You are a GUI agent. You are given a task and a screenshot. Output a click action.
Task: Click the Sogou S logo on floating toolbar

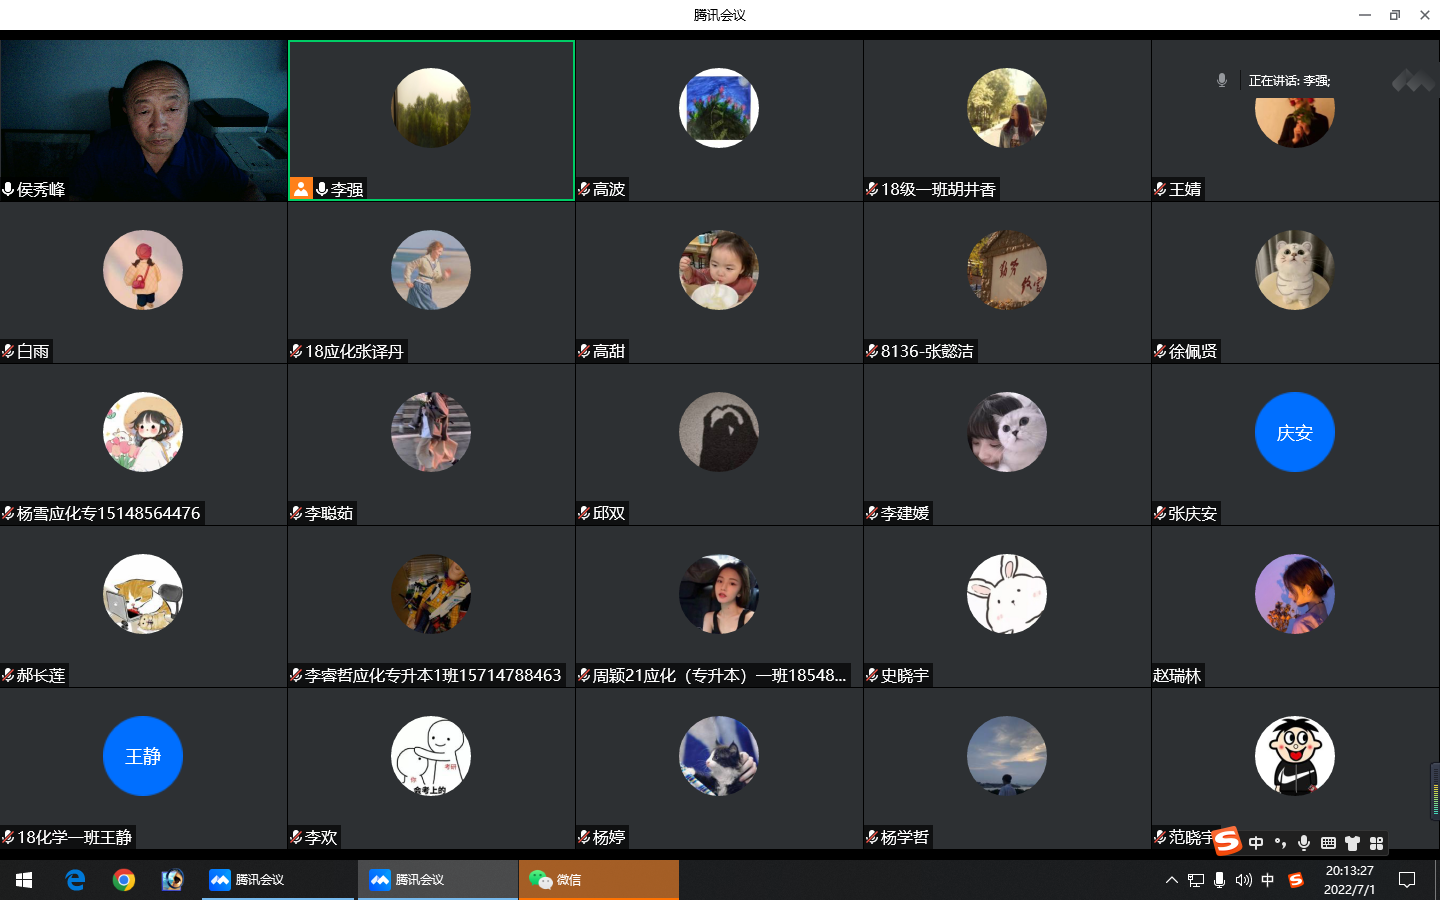(x=1228, y=841)
